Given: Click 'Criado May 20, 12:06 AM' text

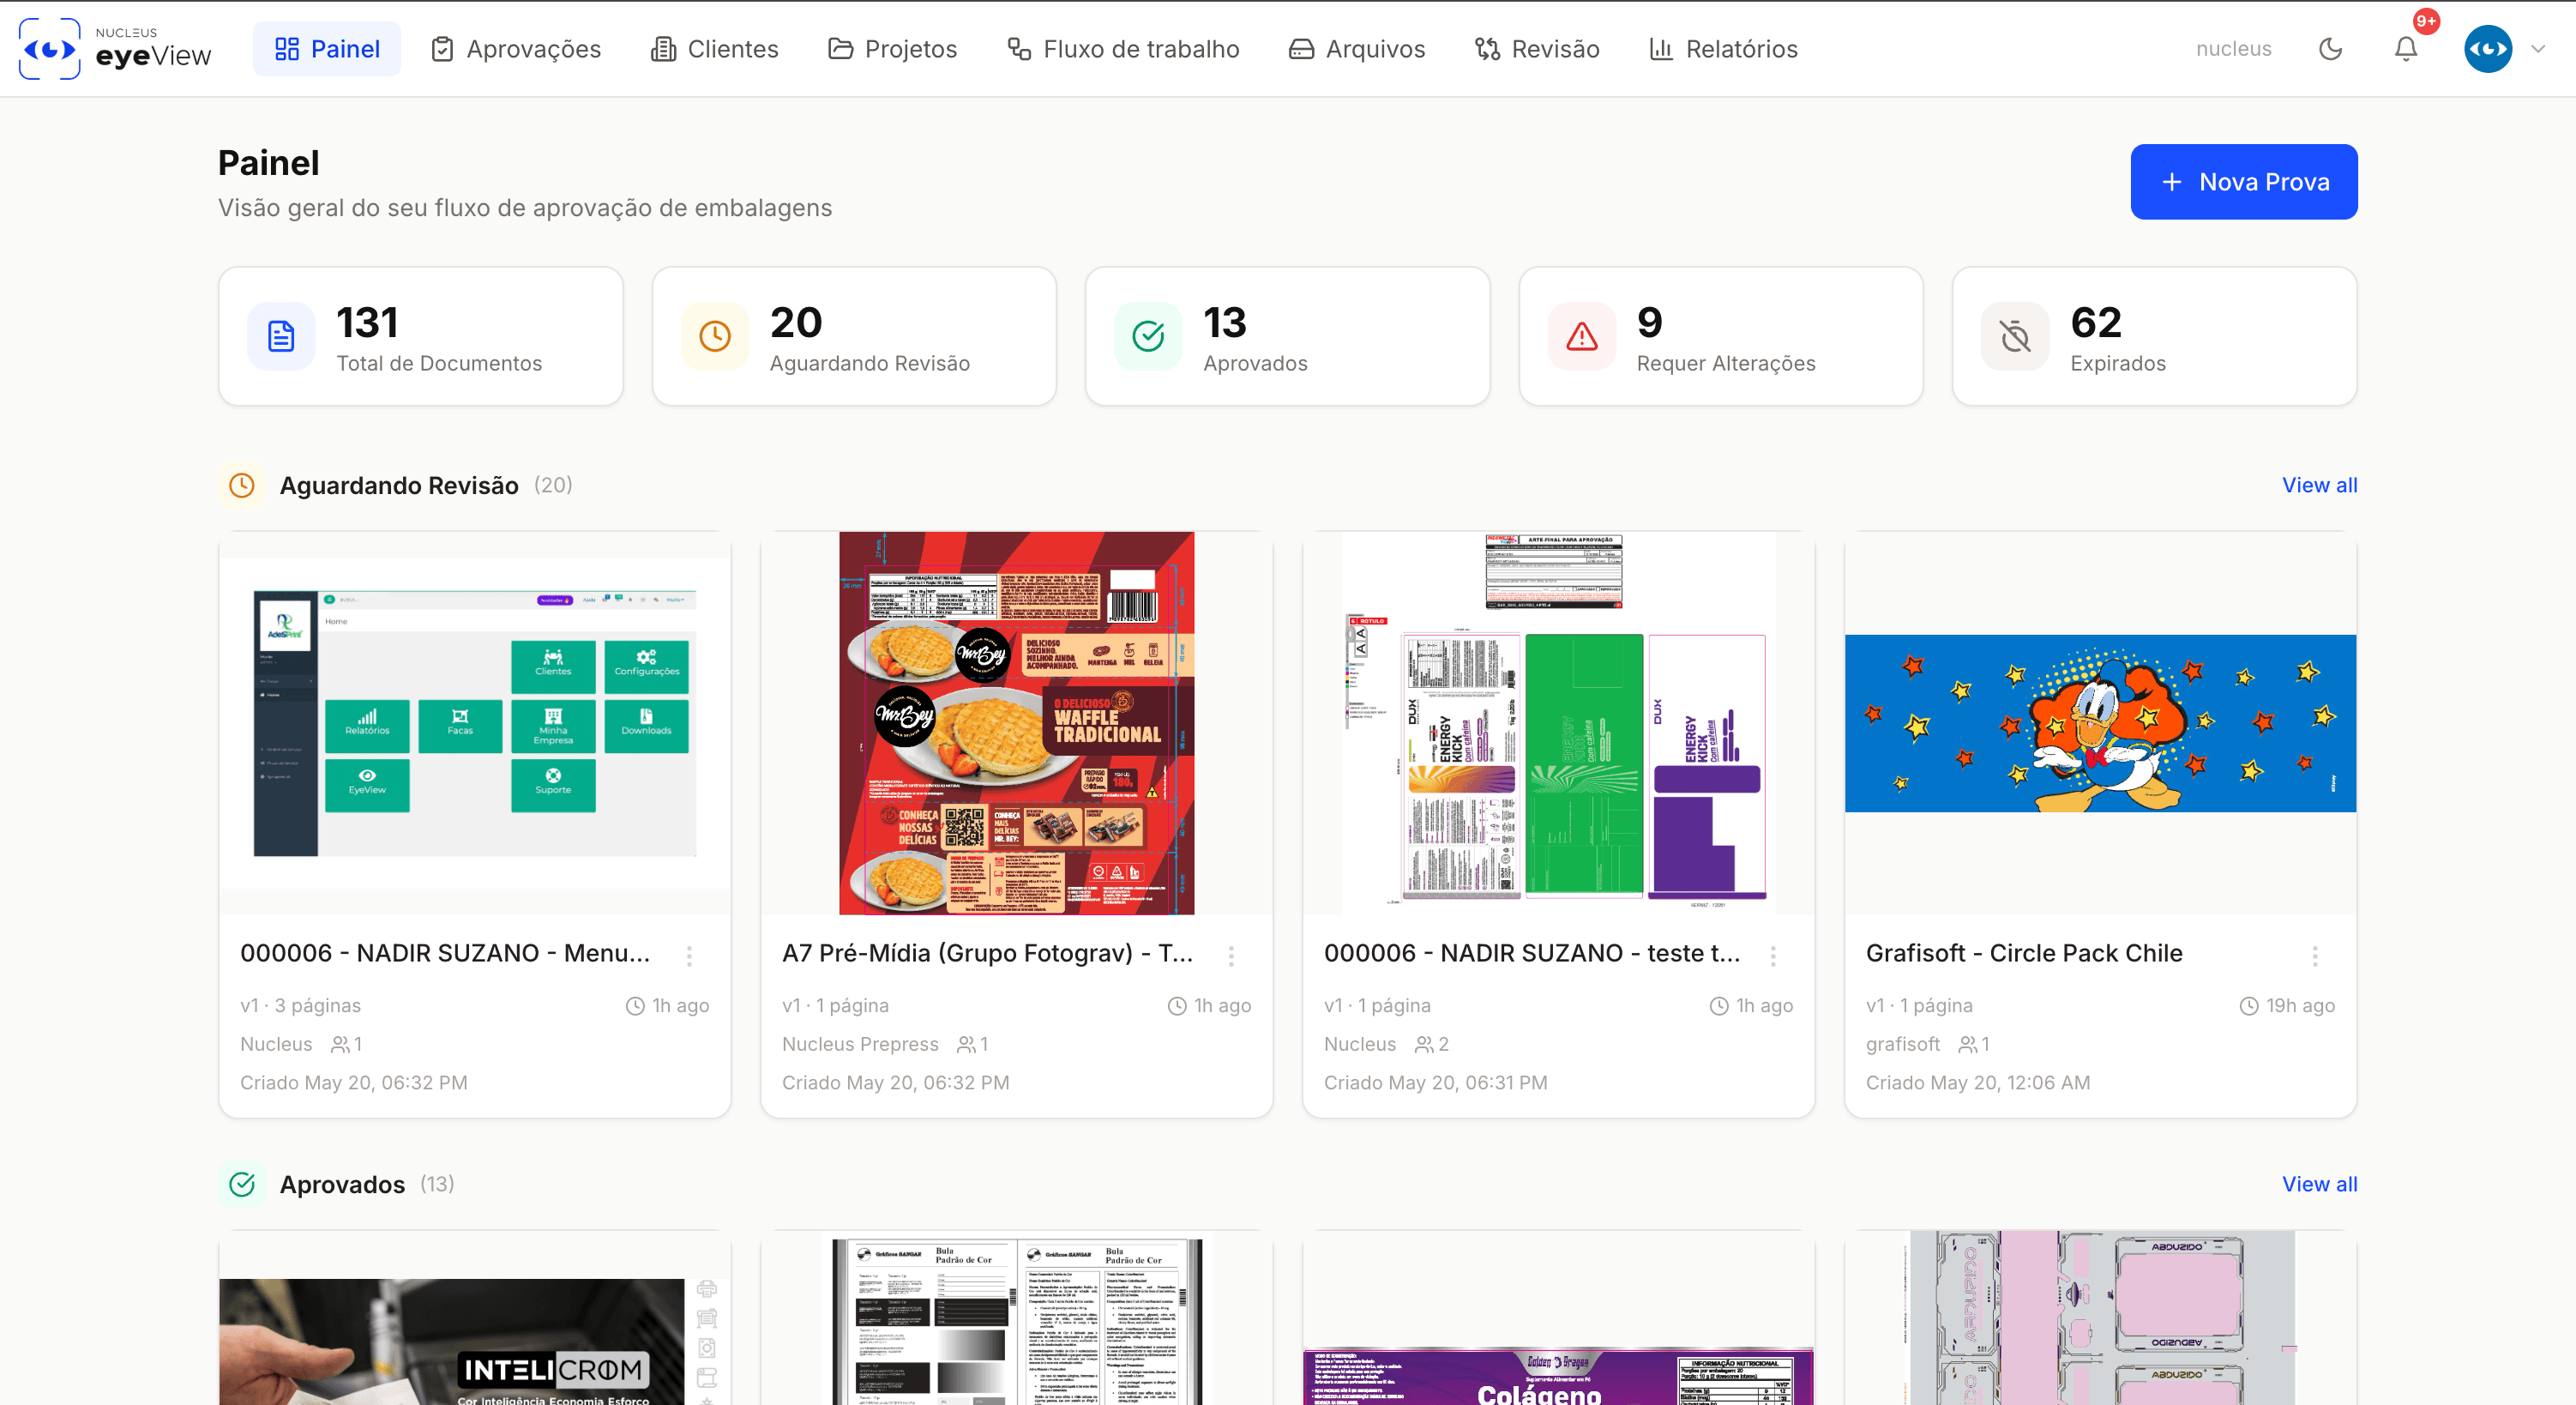Looking at the screenshot, I should 1978,1083.
